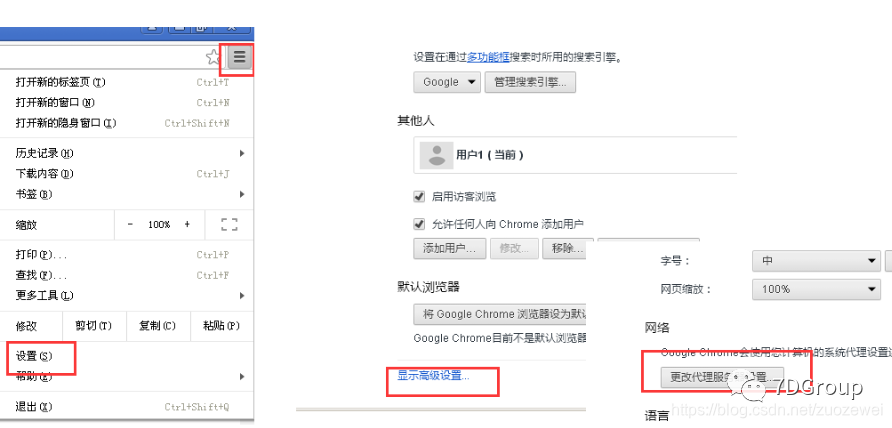Choose 打开新的窗口 menu entry
Screen dimensions: 892x428
click(x=126, y=103)
